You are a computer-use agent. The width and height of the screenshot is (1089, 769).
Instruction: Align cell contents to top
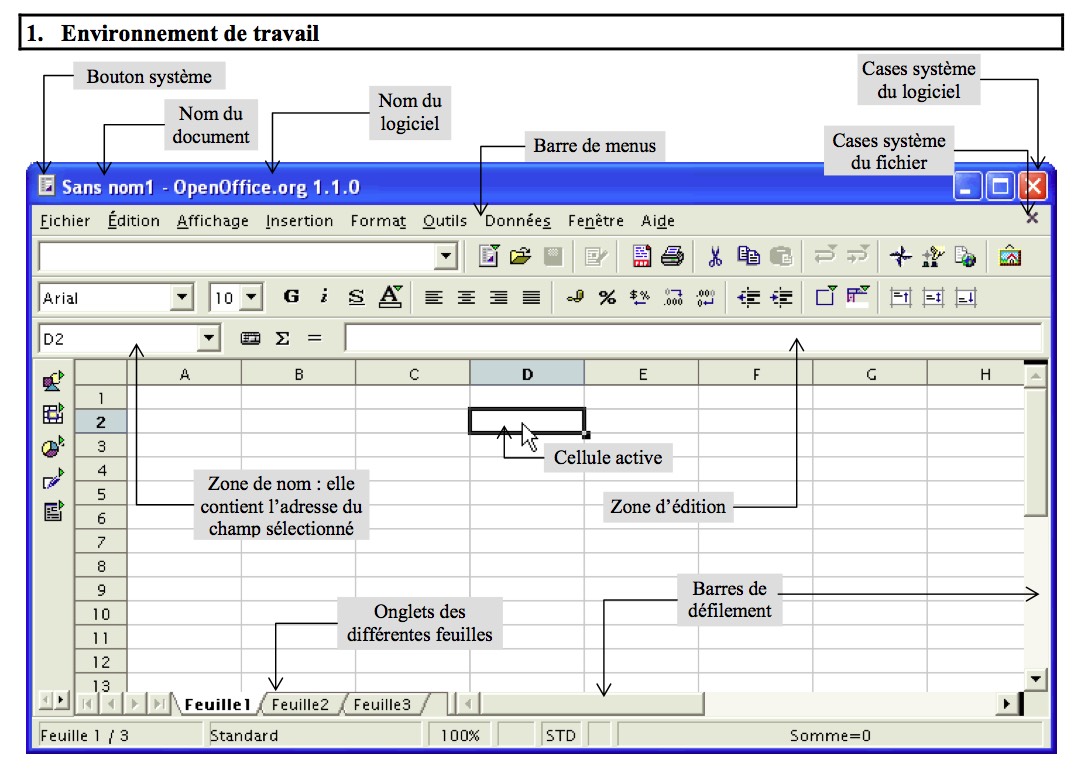901,298
